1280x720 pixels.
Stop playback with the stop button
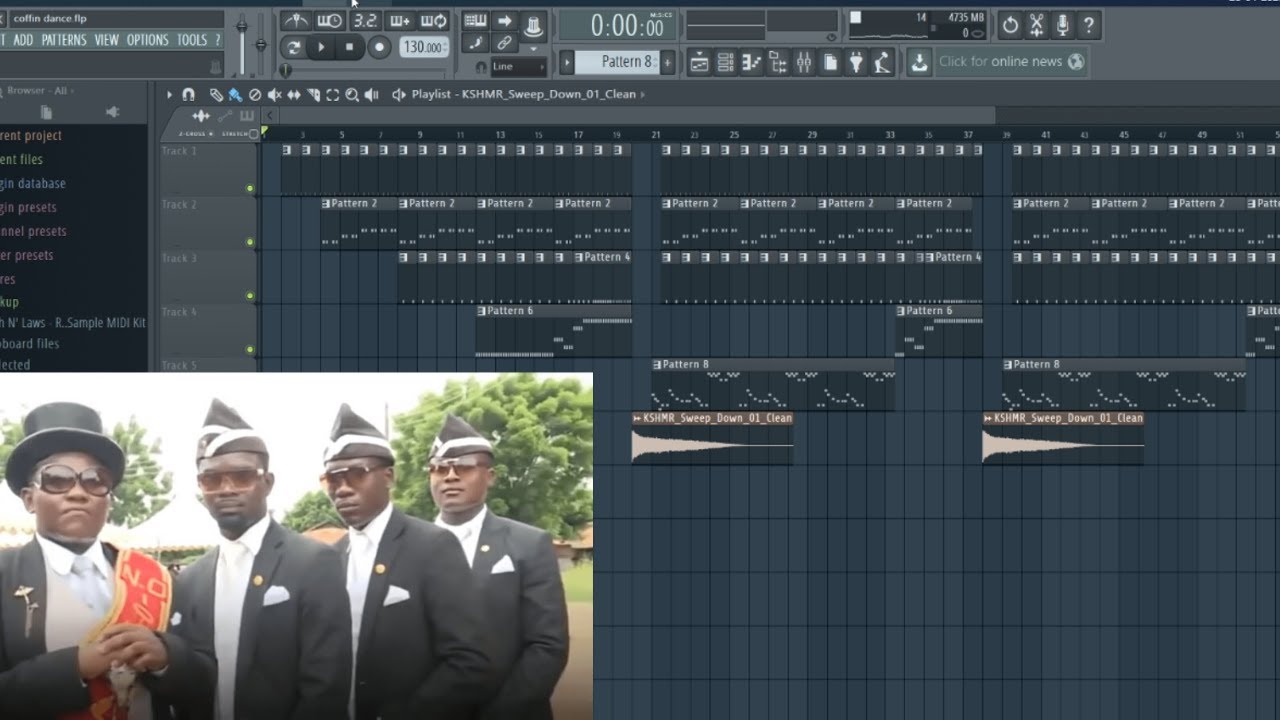tap(349, 47)
